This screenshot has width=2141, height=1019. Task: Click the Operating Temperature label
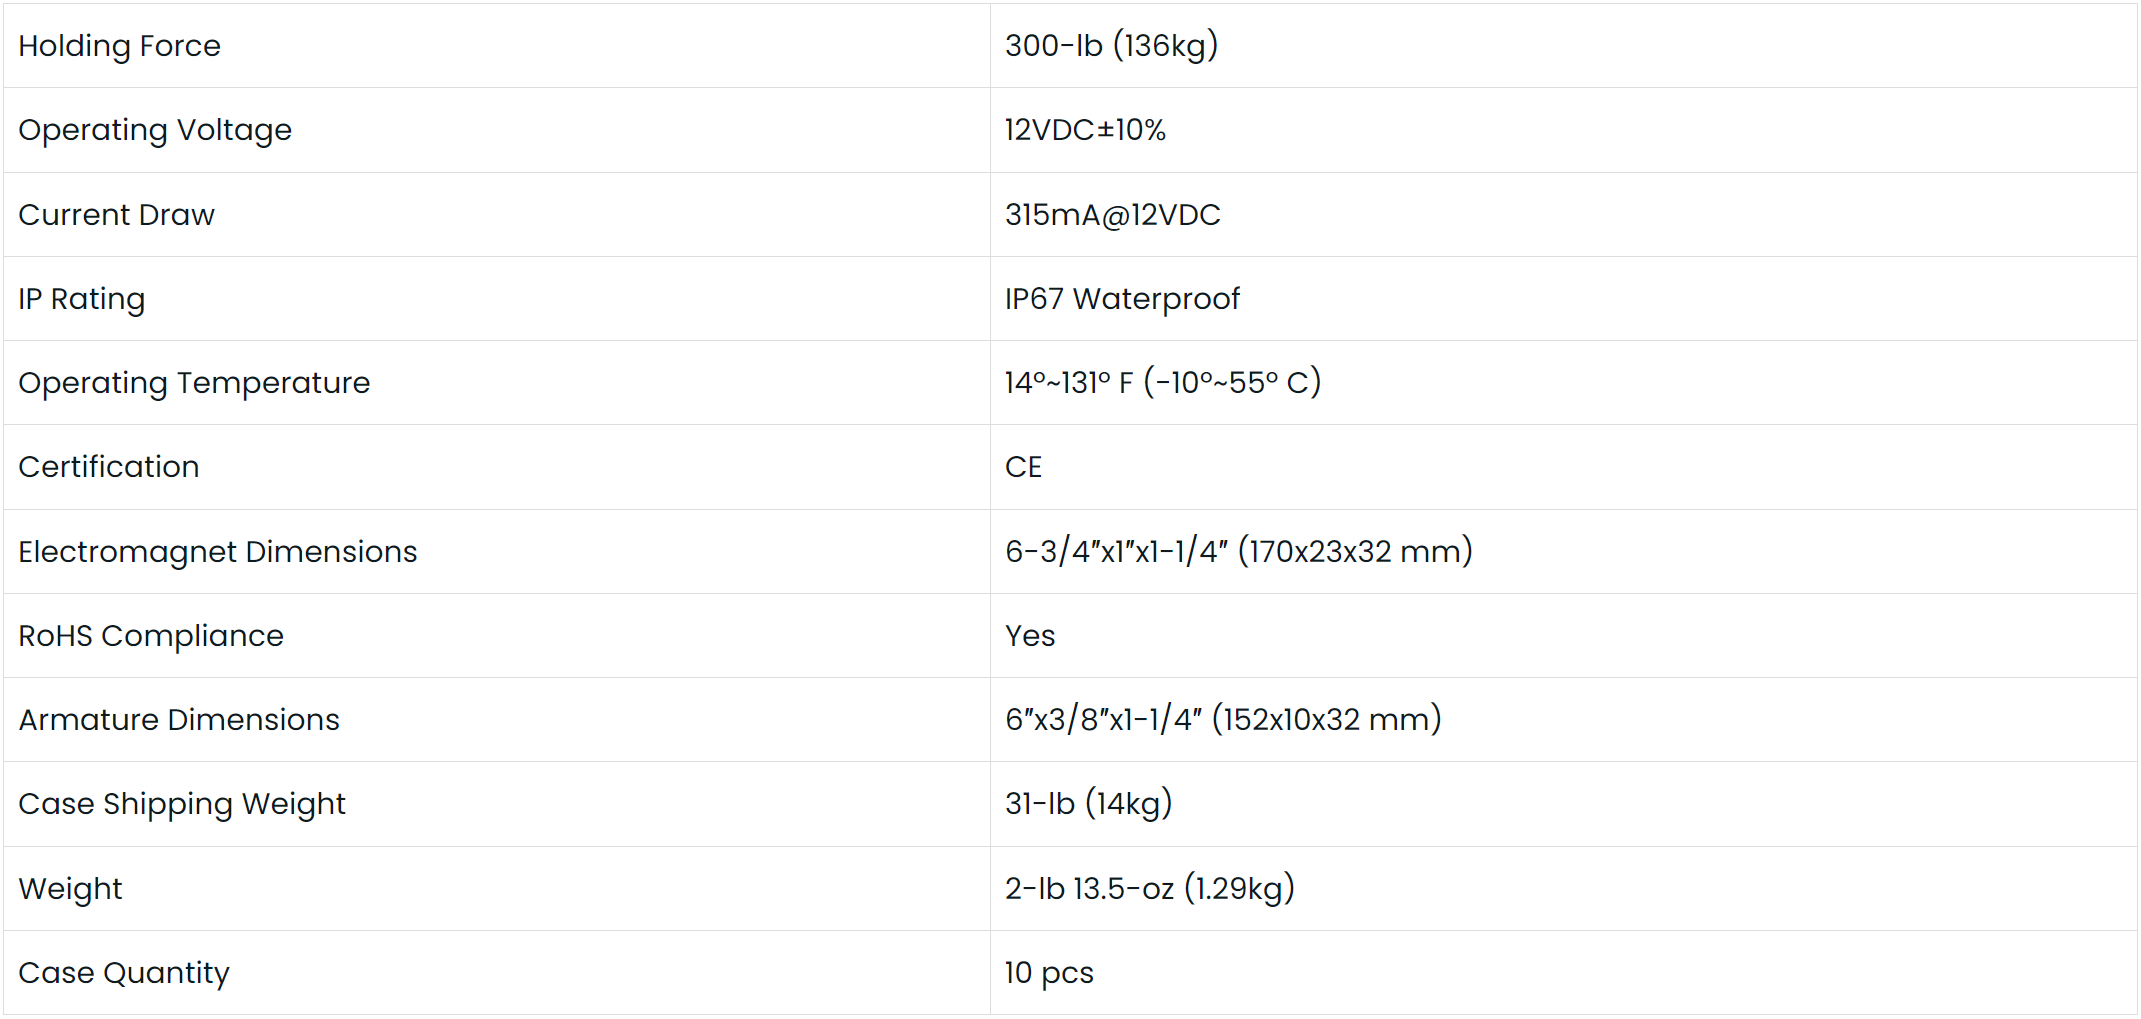tap(194, 383)
